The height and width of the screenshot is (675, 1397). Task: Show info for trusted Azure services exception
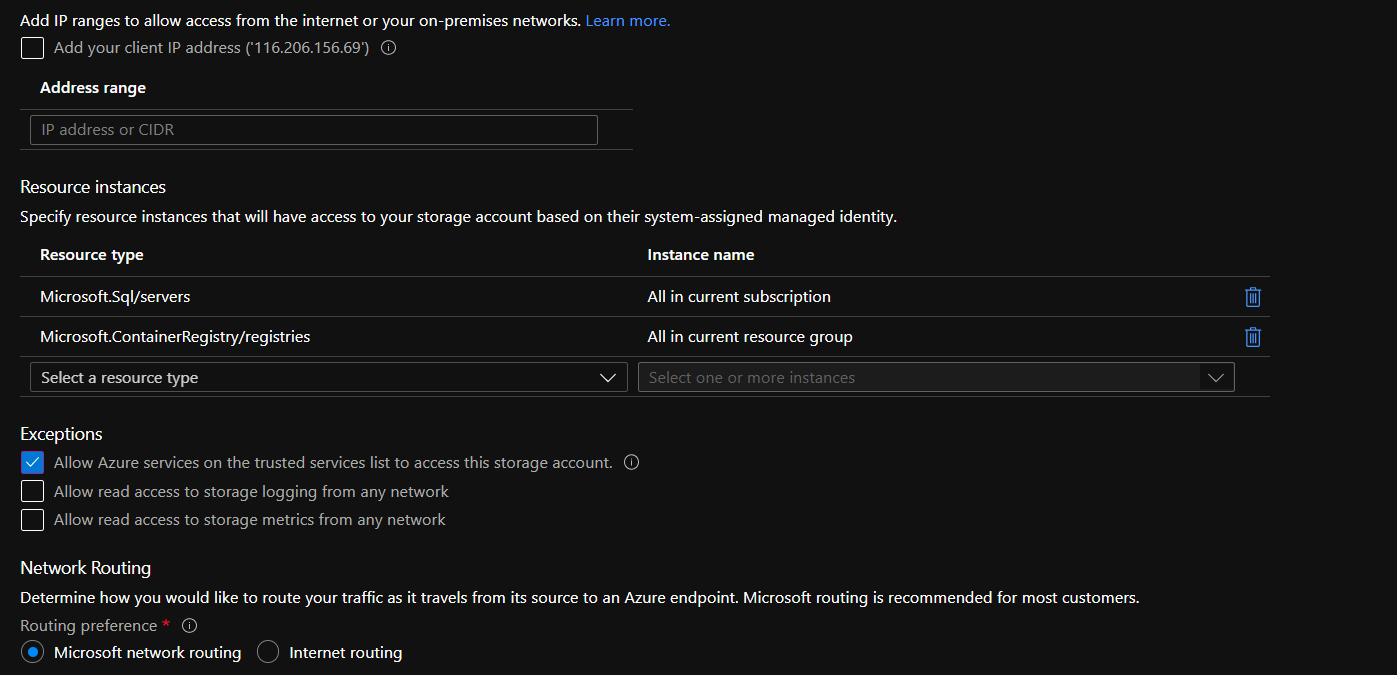tap(631, 462)
